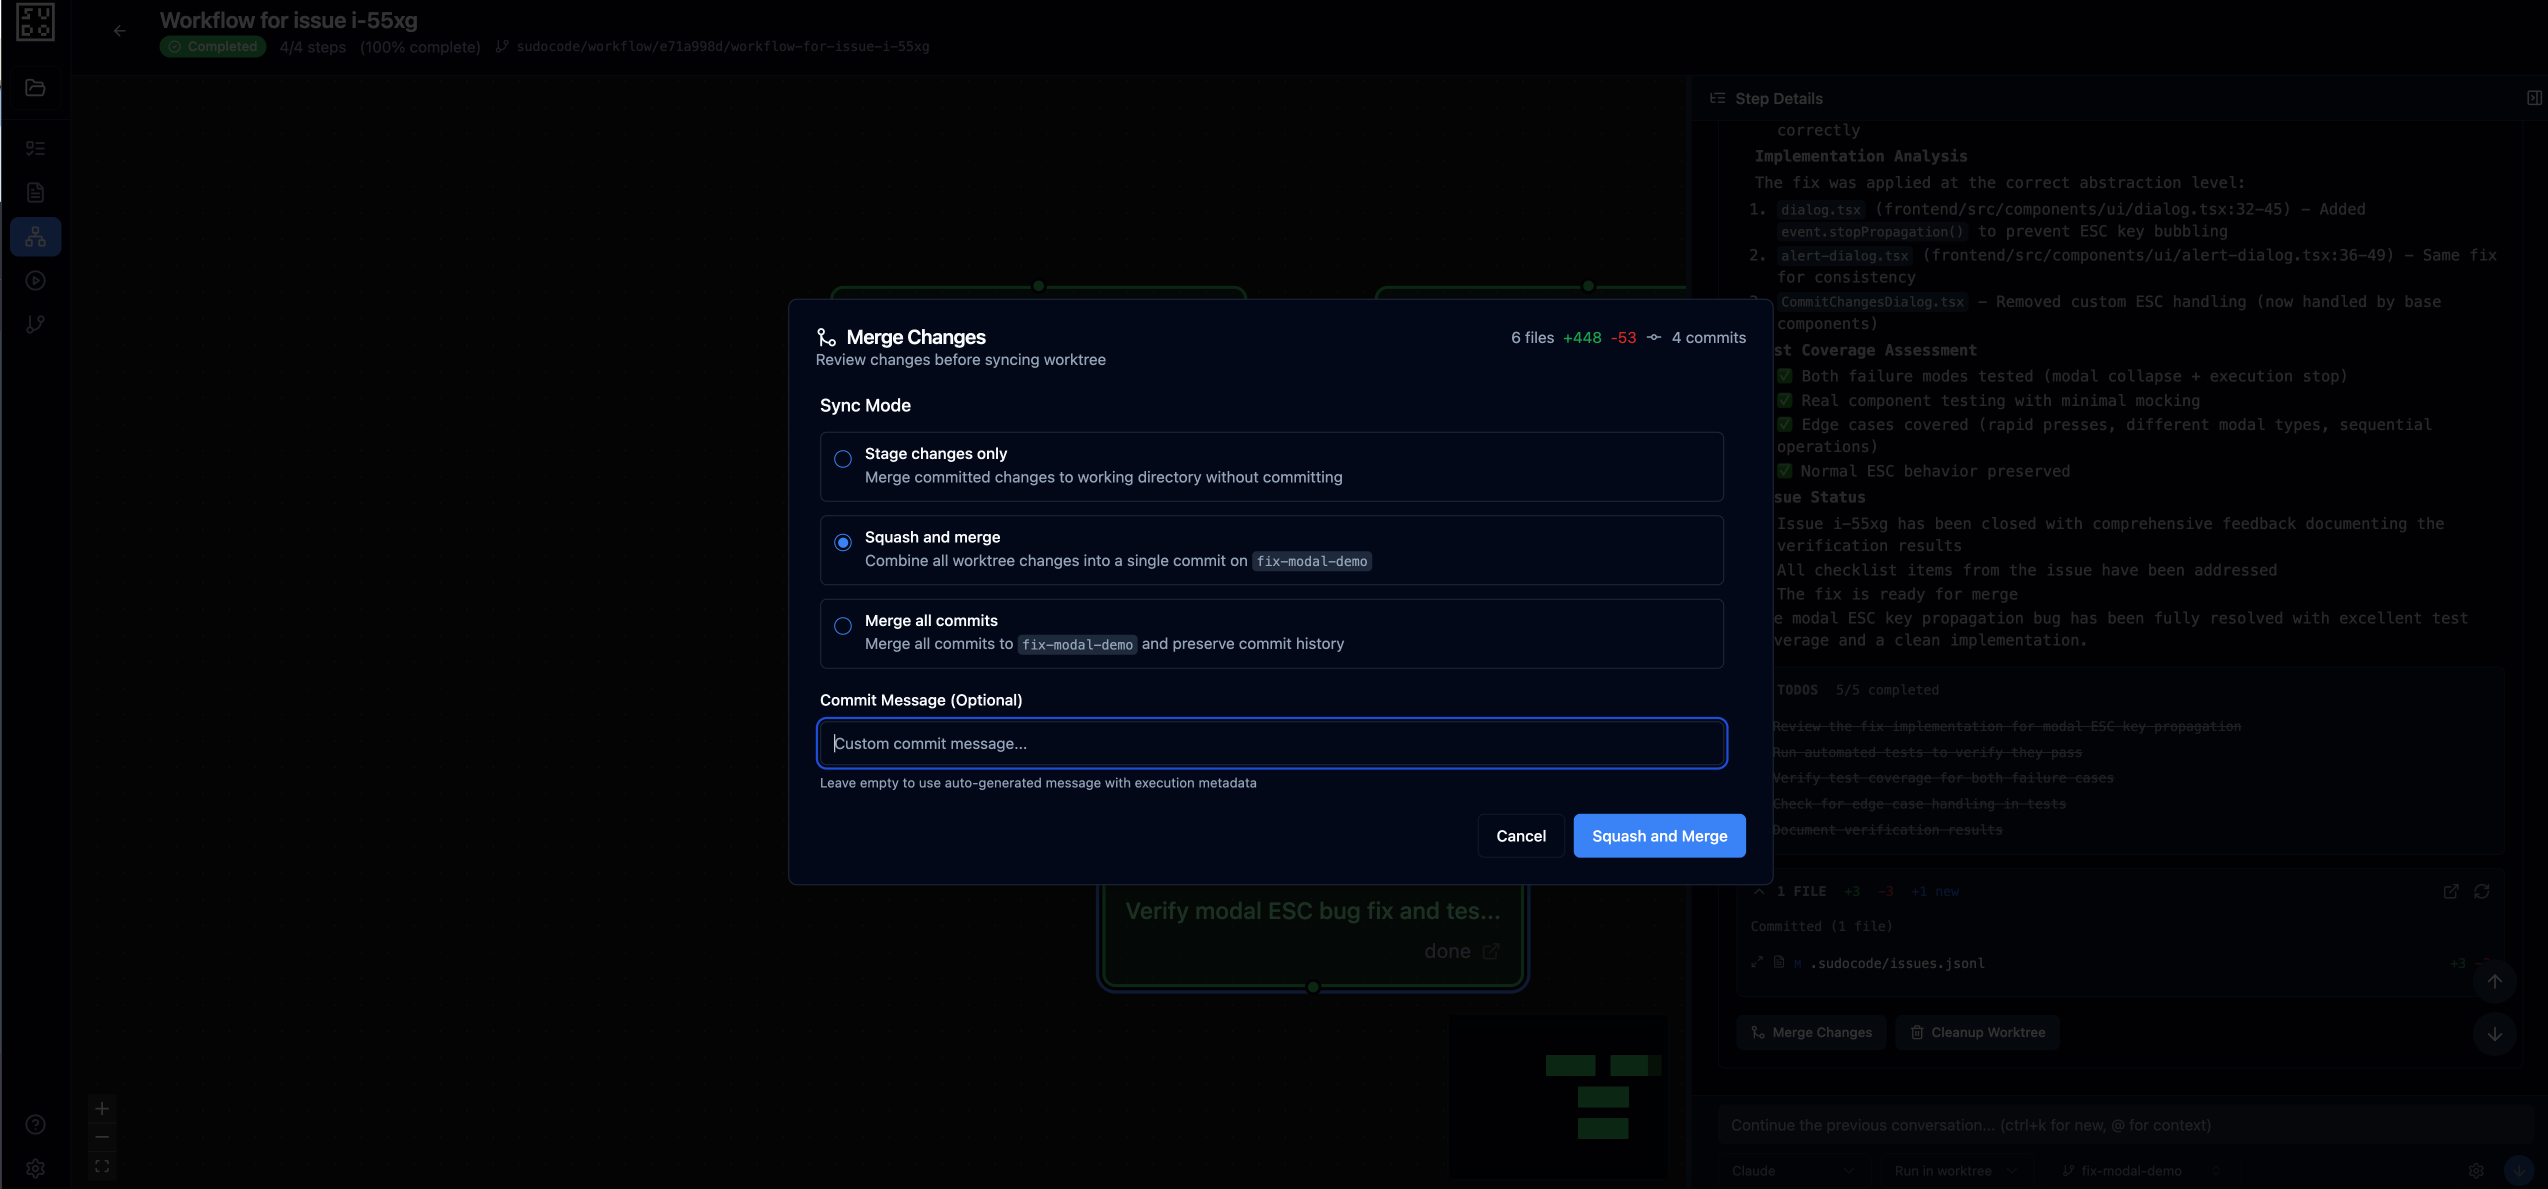Expand the Run in worktree dropdown
2548x1189 pixels.
(1950, 1170)
